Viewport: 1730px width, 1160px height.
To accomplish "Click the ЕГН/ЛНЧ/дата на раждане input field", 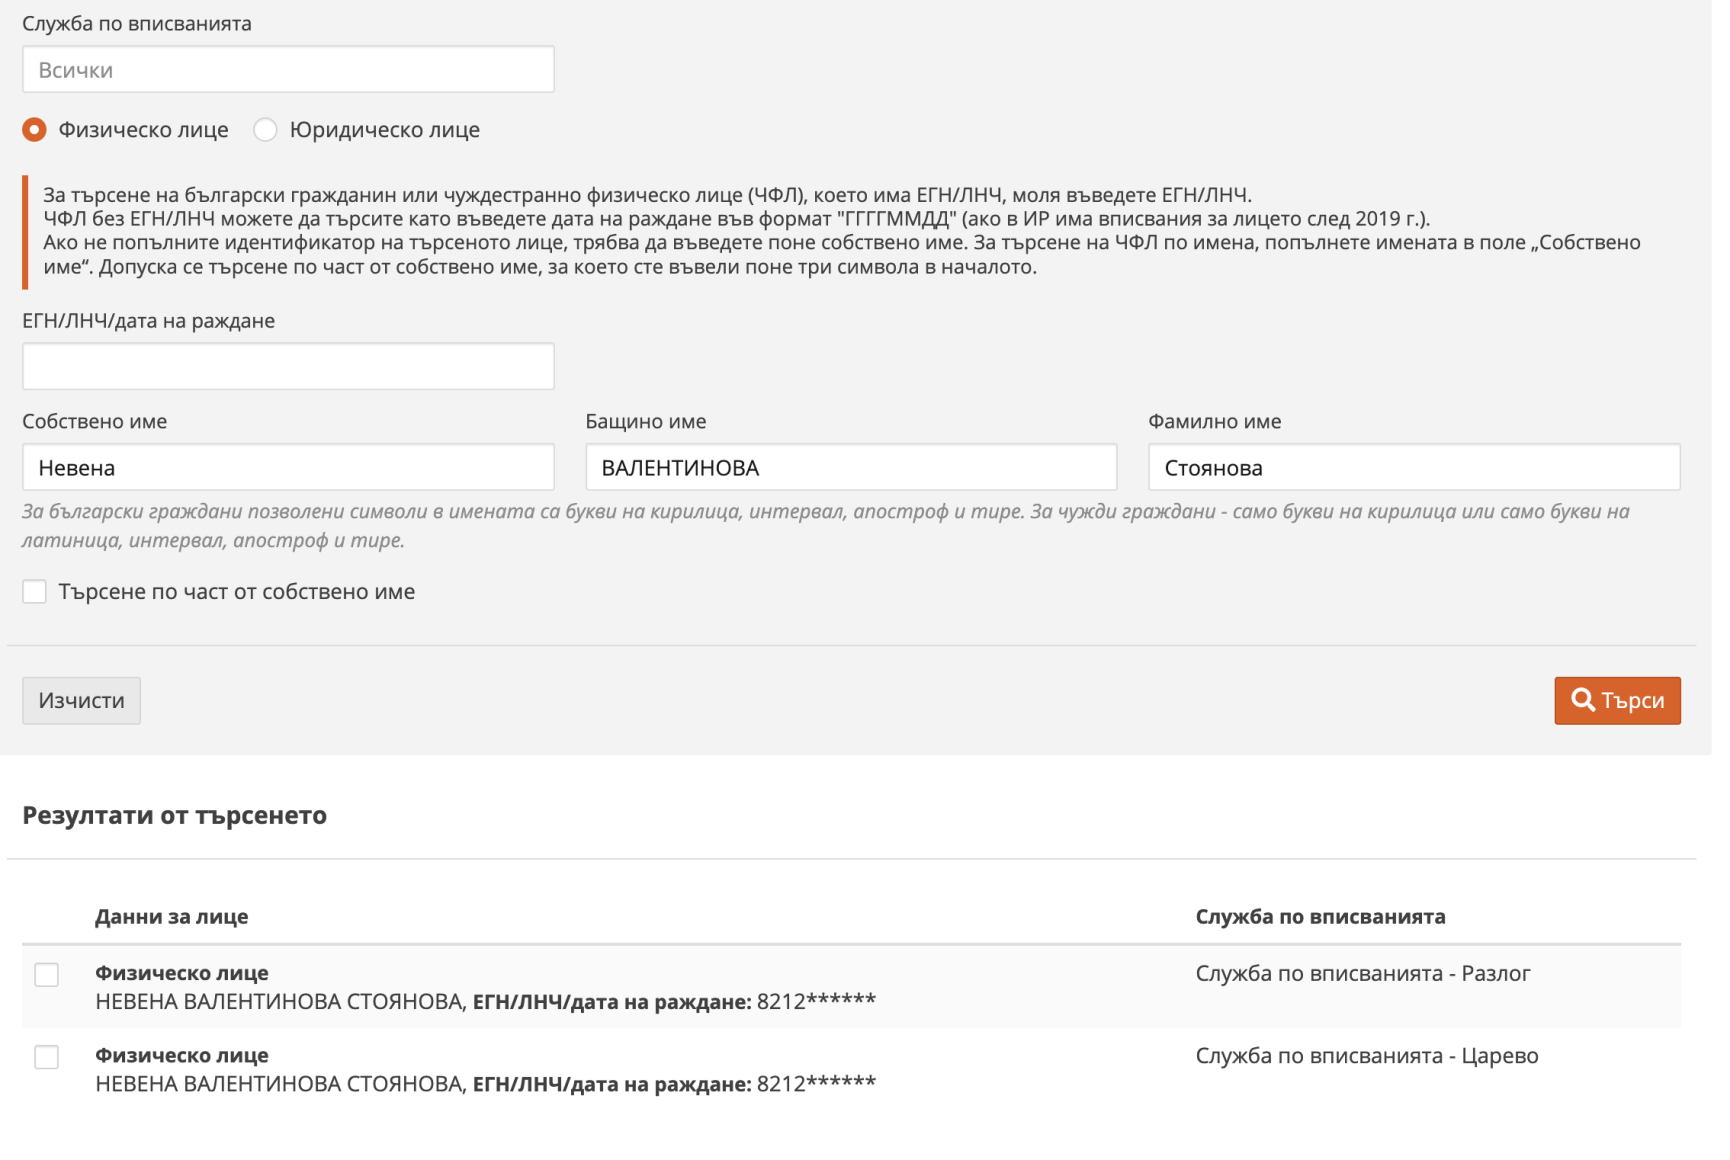I will tap(288, 366).
